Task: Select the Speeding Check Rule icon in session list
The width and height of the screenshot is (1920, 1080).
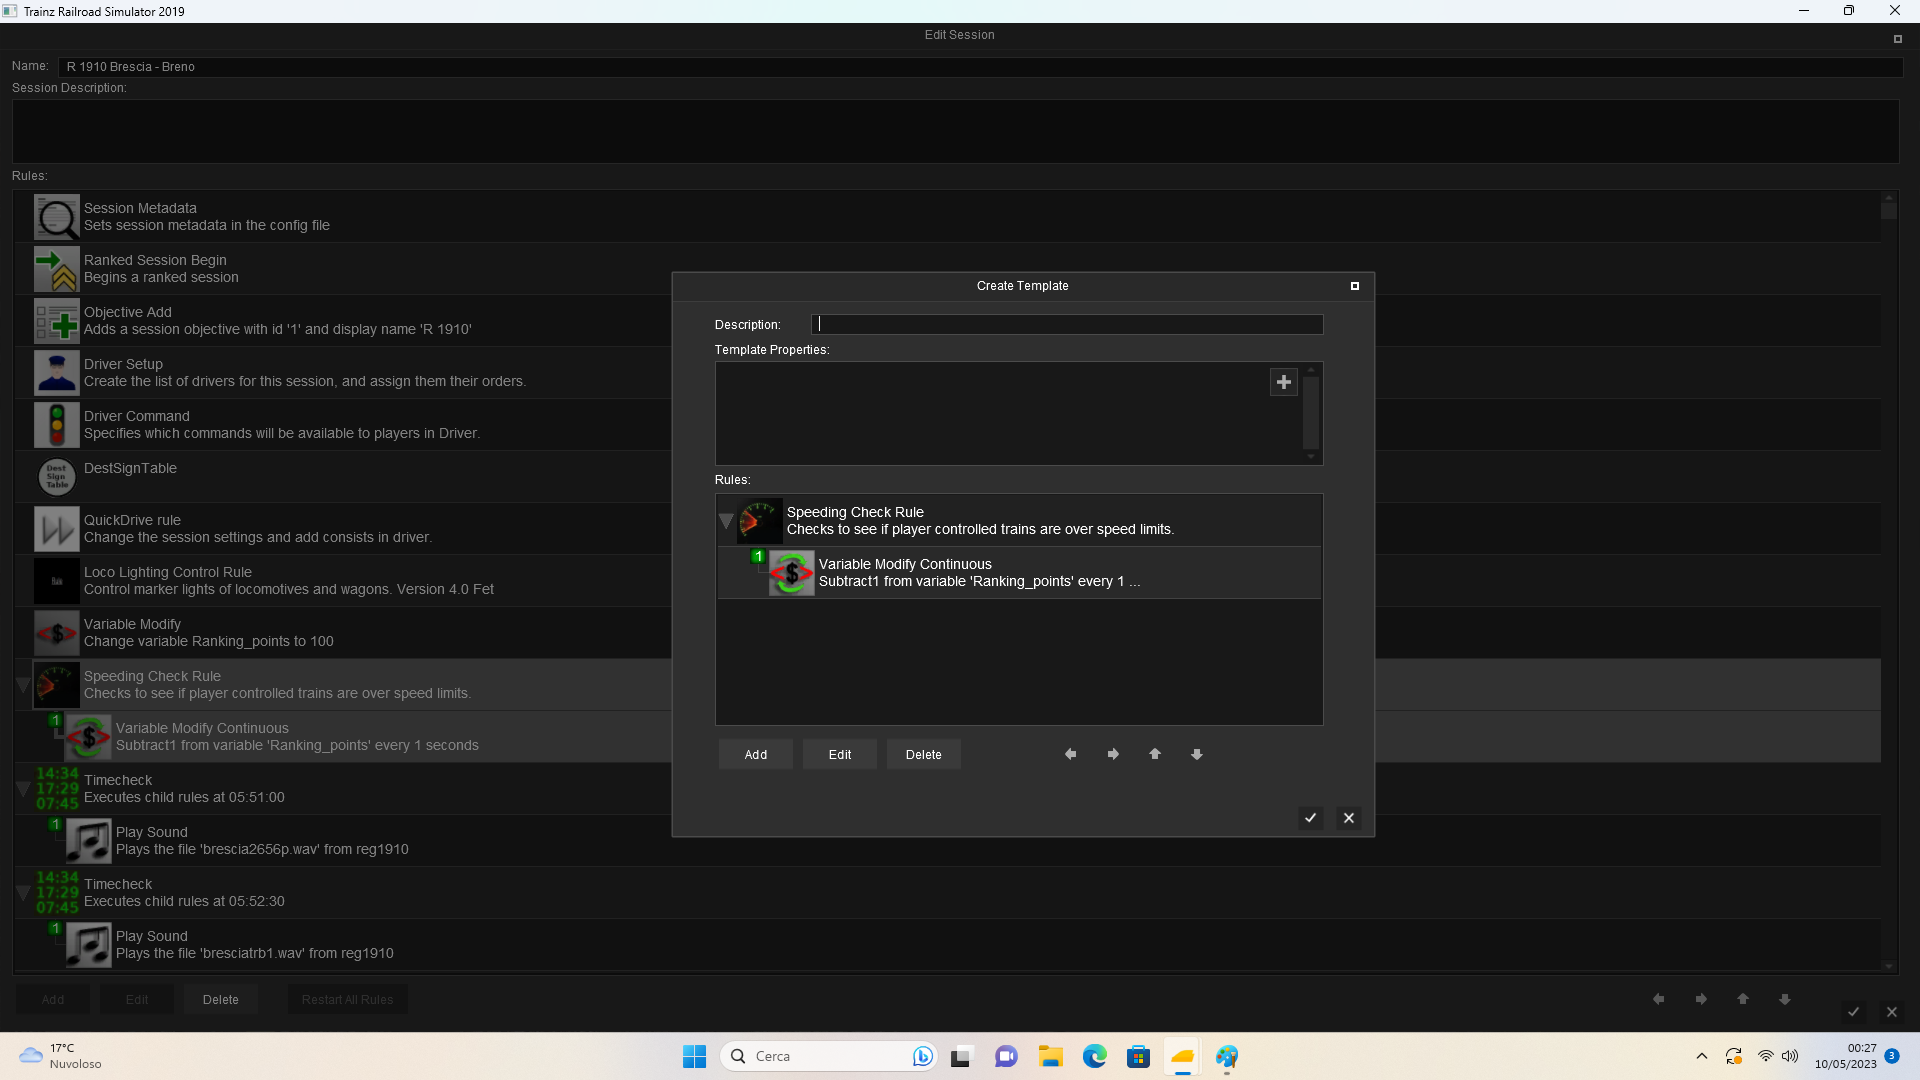Action: (57, 685)
